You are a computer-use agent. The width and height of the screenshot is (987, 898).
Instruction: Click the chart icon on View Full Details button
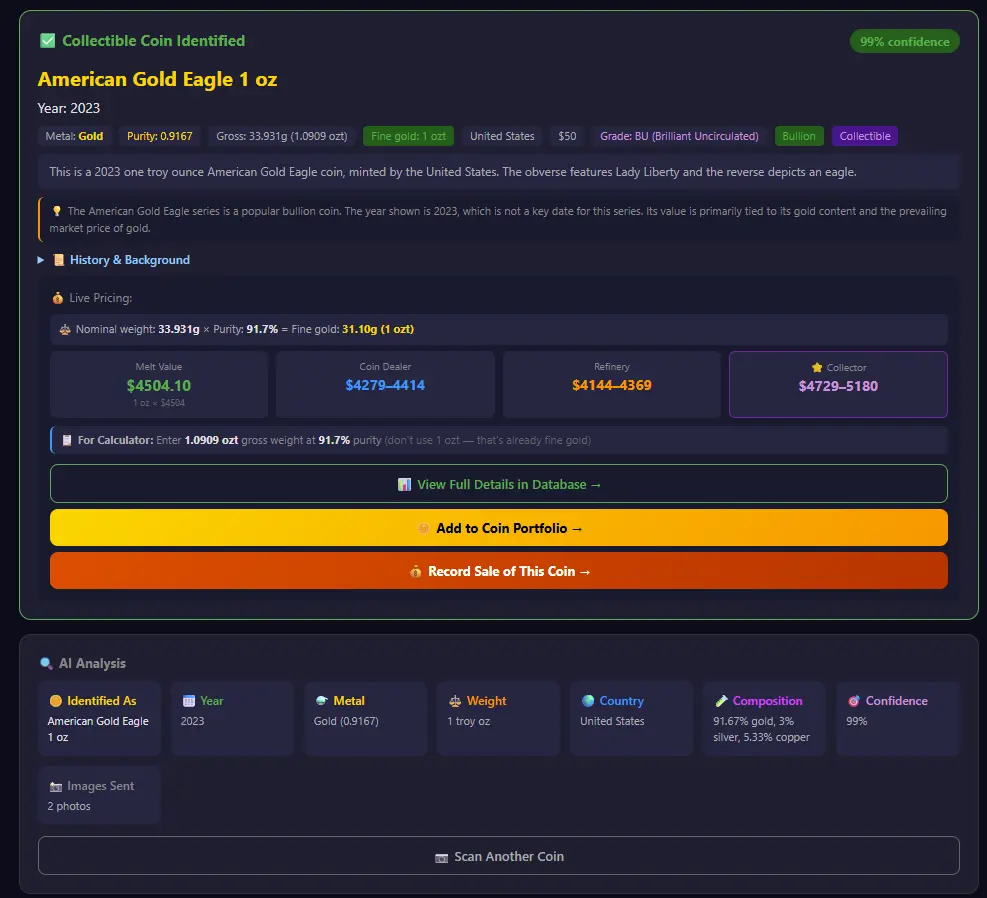(404, 485)
